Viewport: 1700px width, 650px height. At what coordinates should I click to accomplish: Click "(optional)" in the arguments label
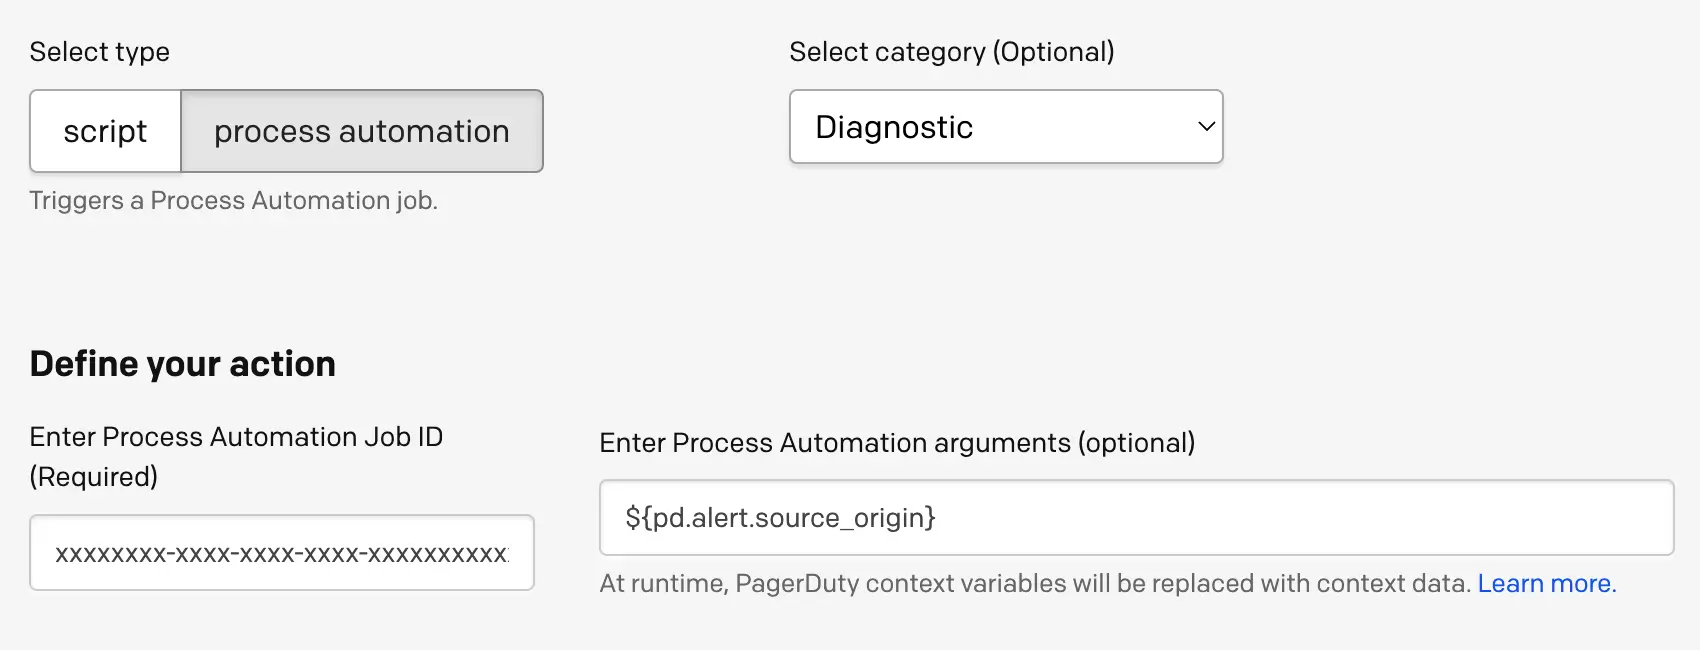1136,443
